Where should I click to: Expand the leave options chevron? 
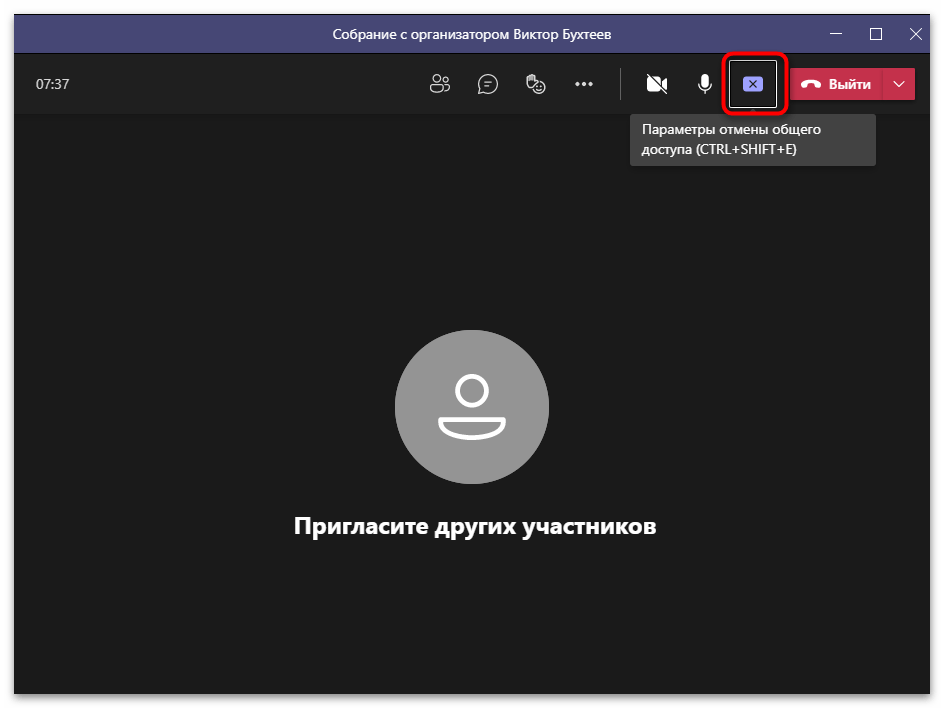click(899, 84)
